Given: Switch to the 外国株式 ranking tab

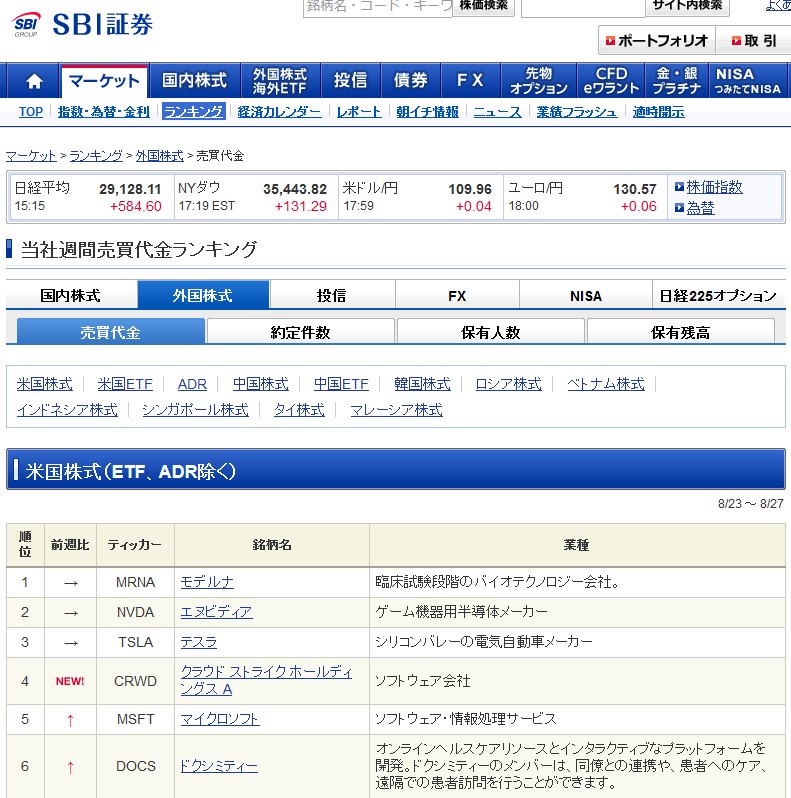Looking at the screenshot, I should click(203, 295).
